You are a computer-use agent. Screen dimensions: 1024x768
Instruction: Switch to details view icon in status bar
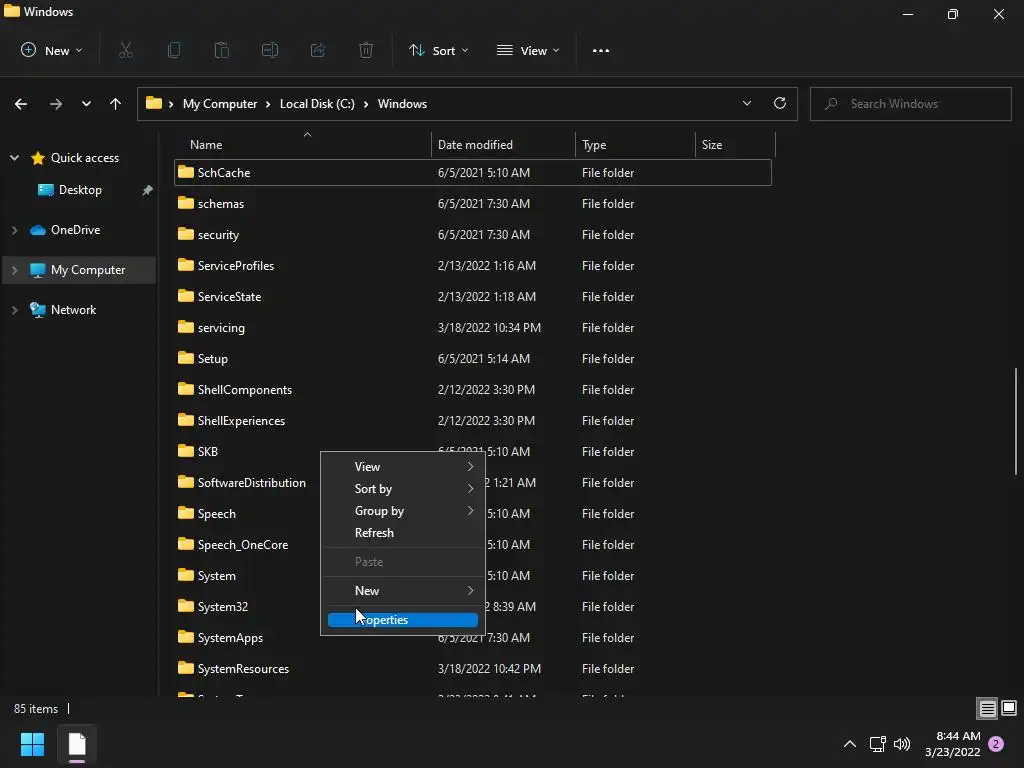tap(987, 708)
